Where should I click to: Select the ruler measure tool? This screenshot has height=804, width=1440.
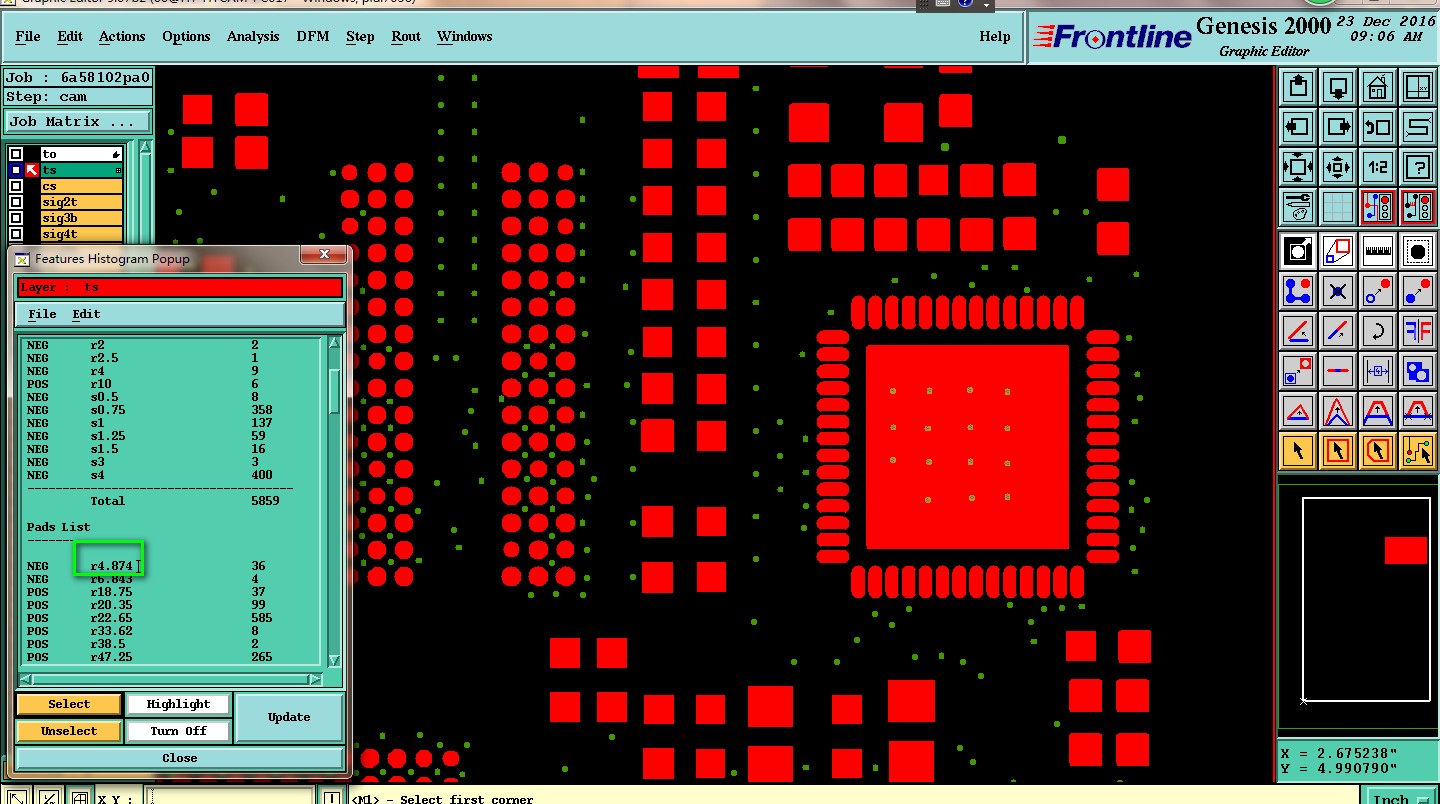1378,251
